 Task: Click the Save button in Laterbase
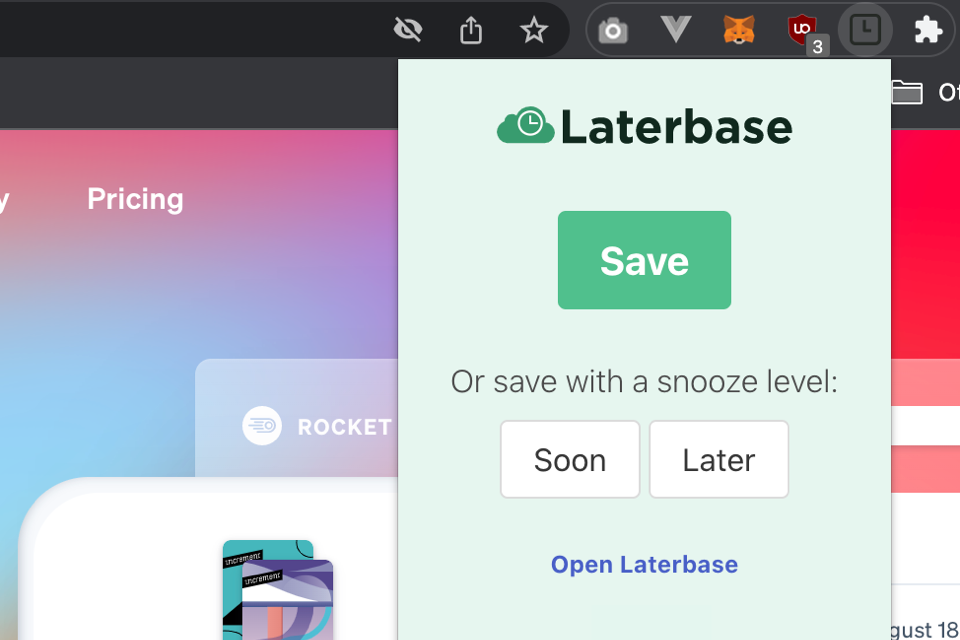(x=644, y=260)
